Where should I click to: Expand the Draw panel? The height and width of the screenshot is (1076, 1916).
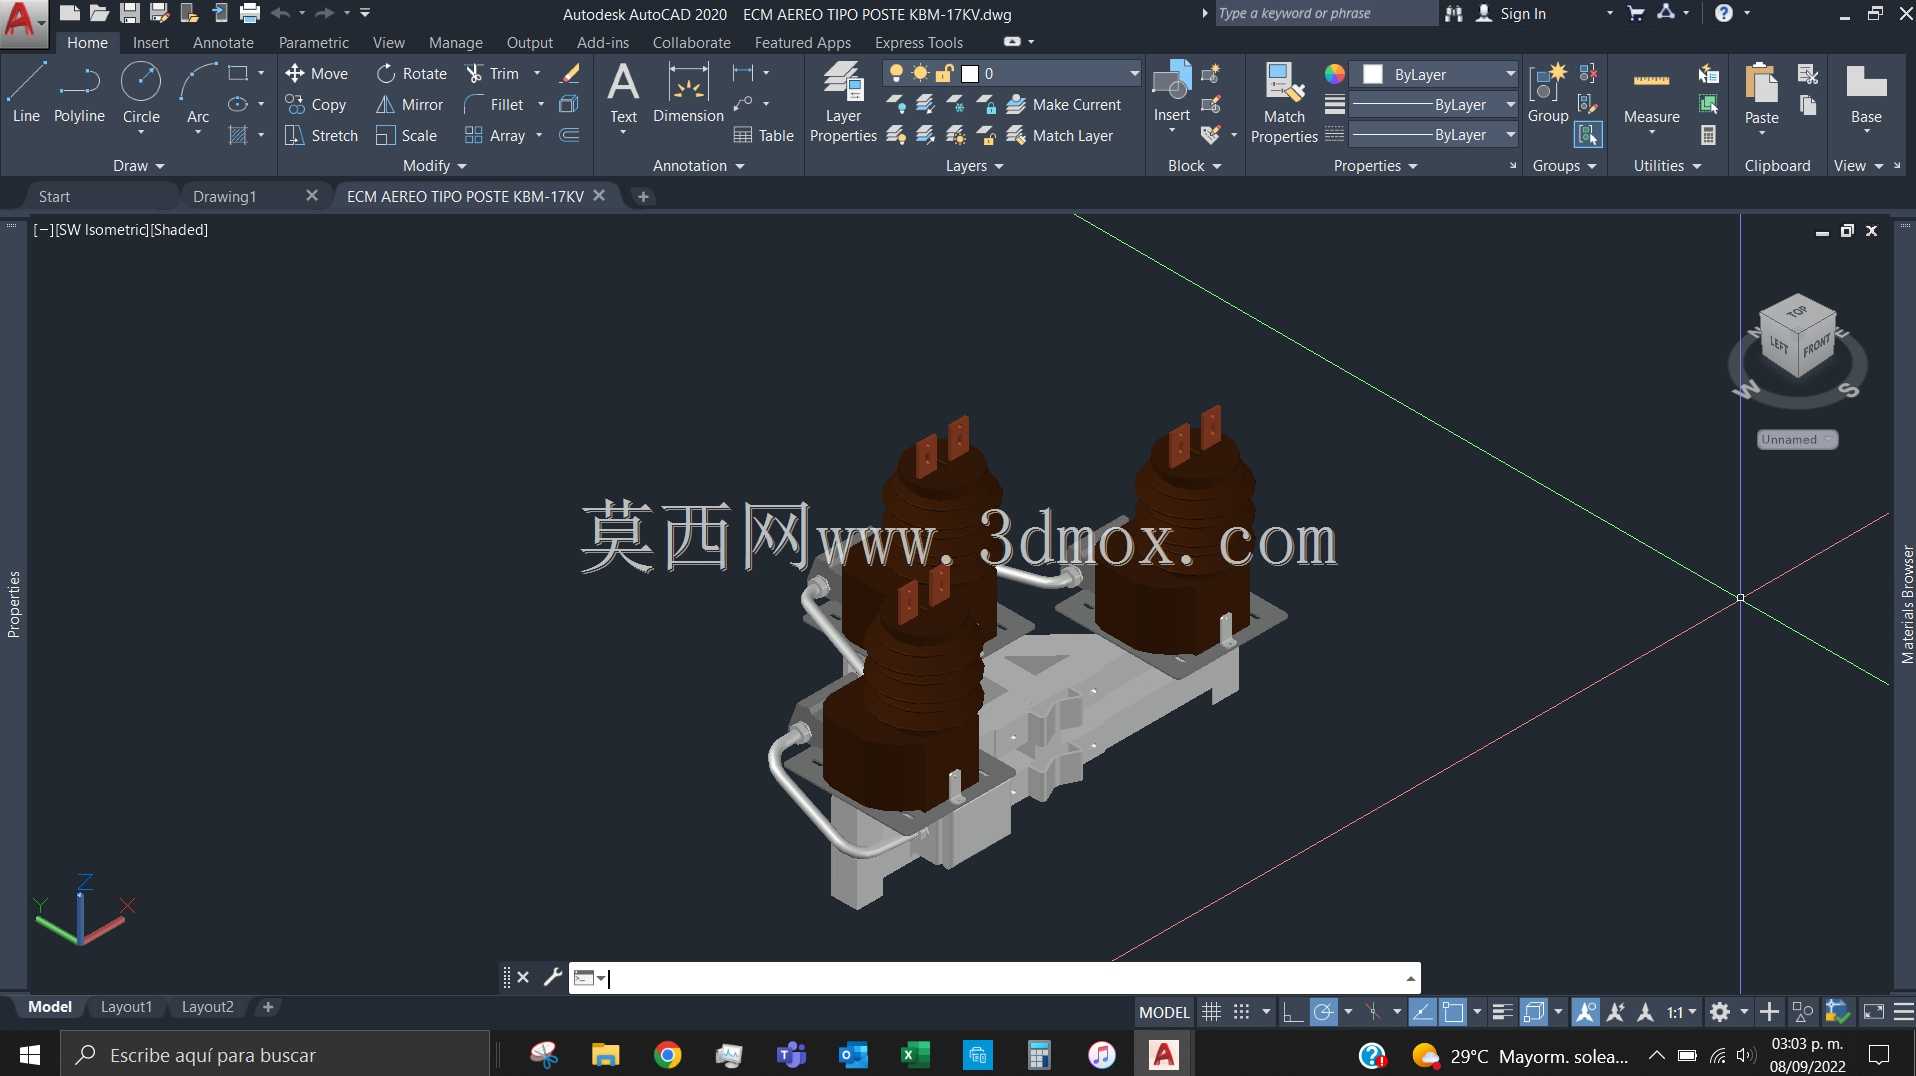click(138, 166)
